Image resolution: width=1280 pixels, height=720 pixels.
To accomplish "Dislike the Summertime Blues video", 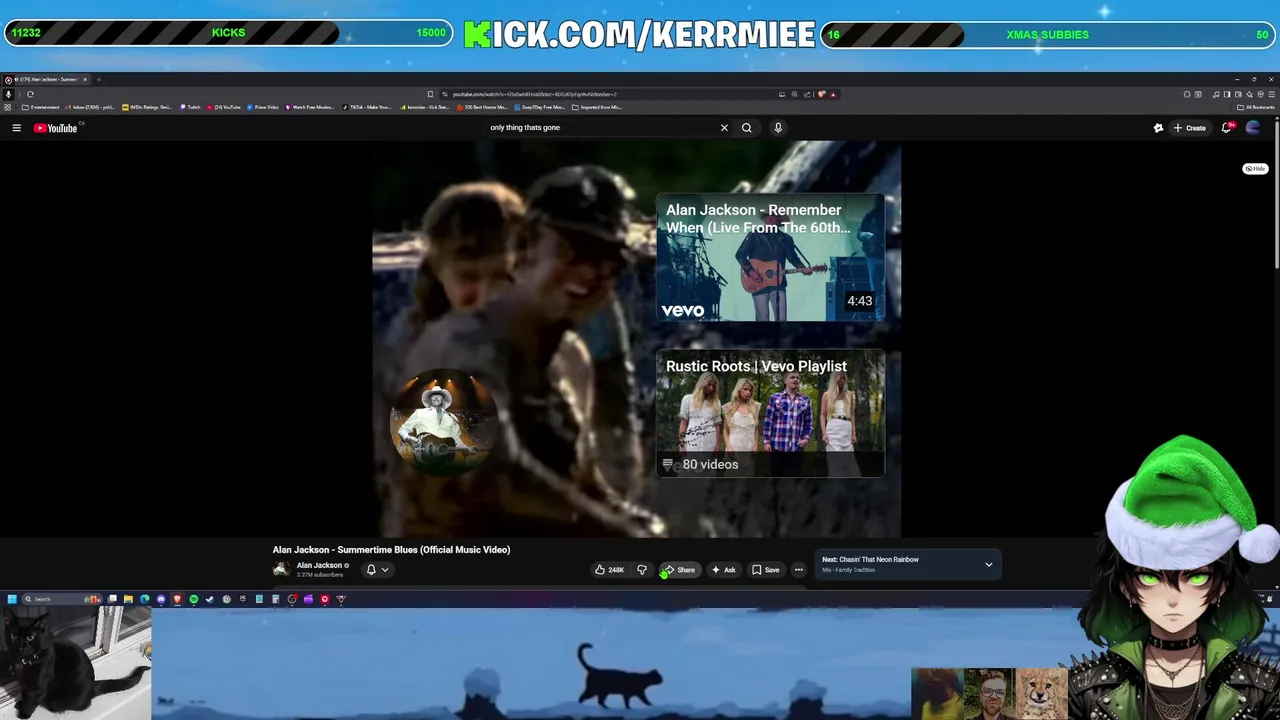I will tap(642, 570).
